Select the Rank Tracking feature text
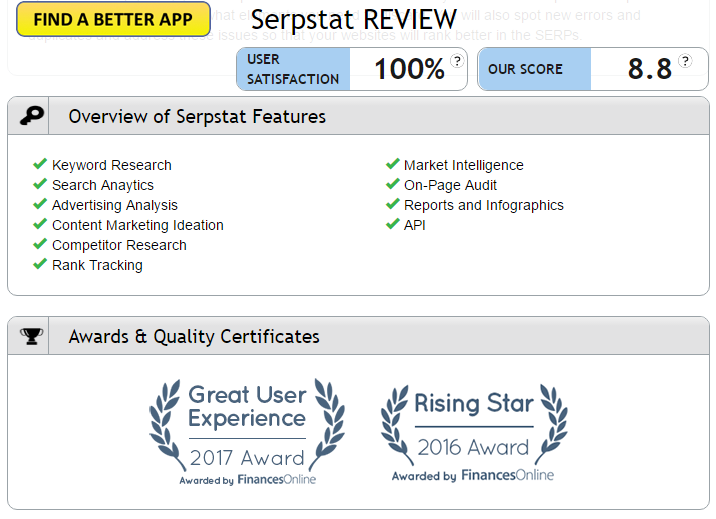Image resolution: width=716 pixels, height=519 pixels. click(97, 265)
